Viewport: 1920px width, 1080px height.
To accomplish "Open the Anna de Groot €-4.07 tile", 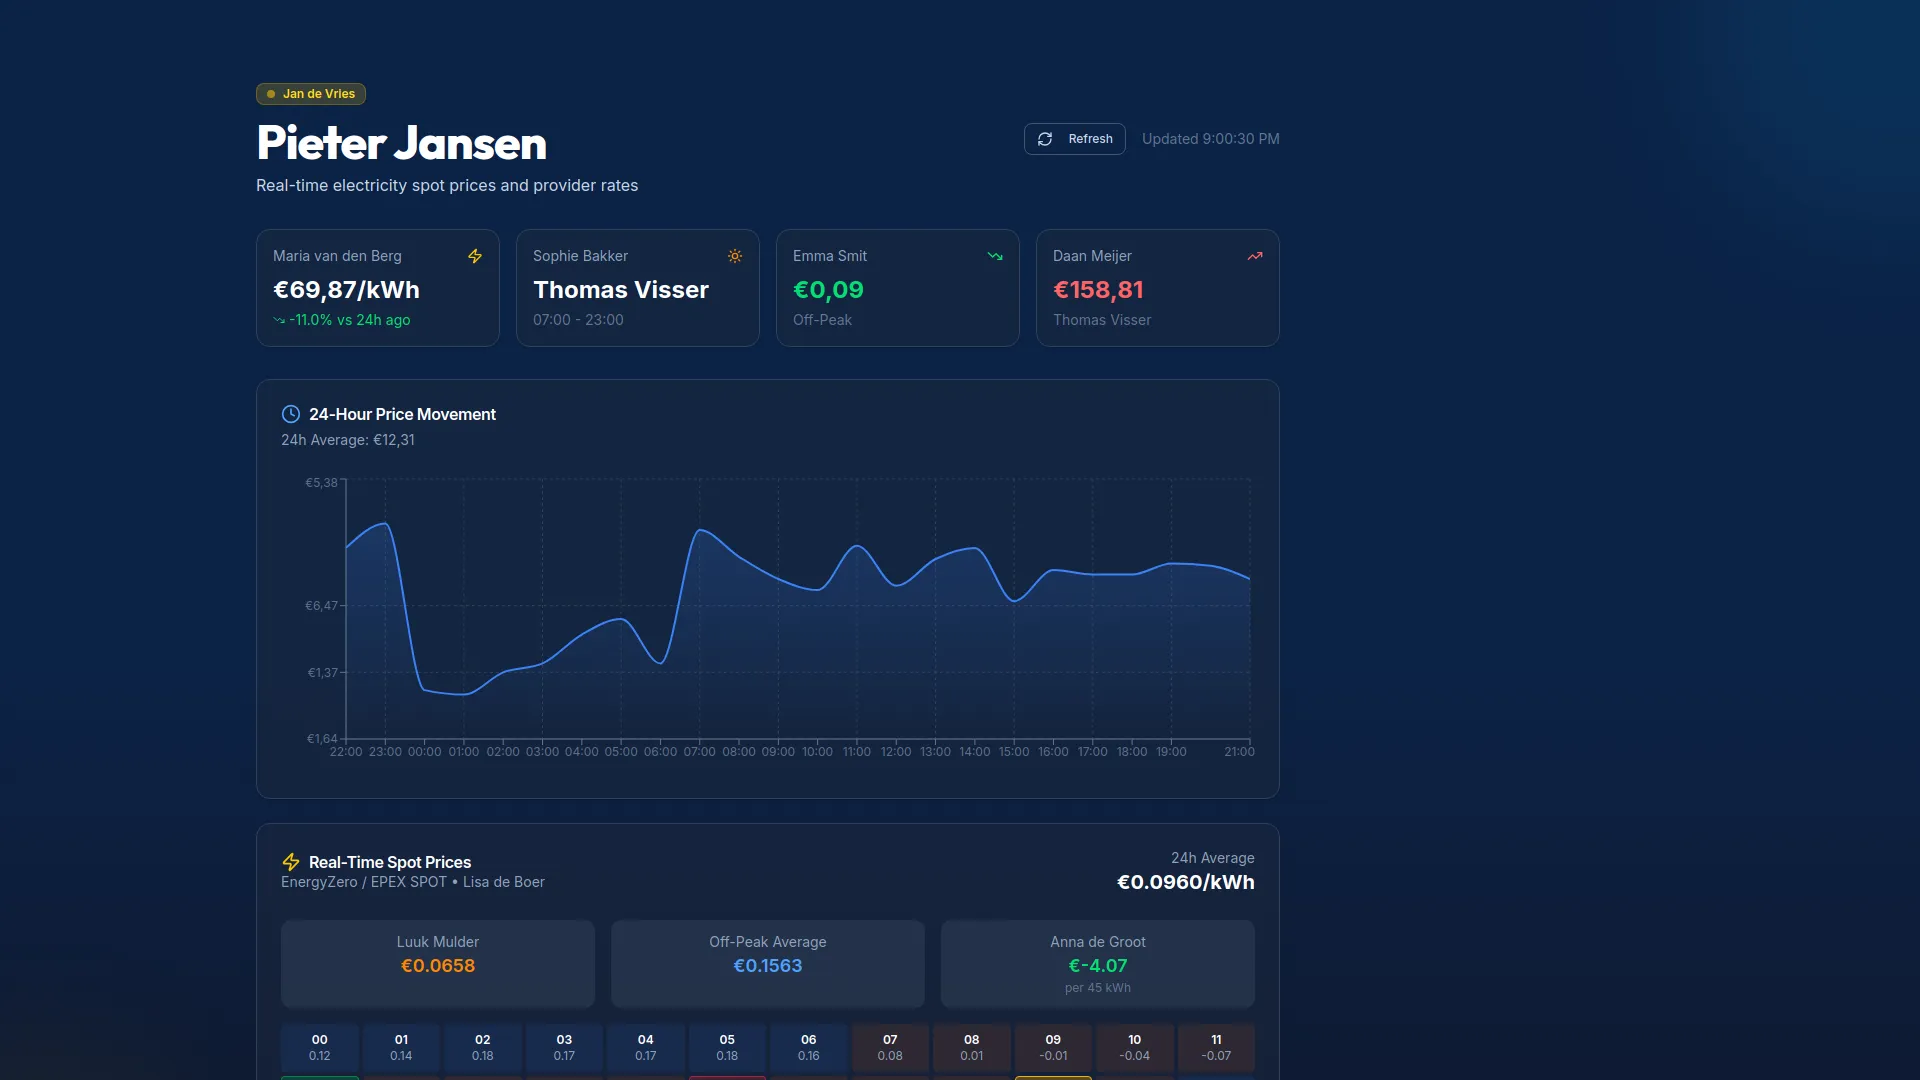I will coord(1098,964).
